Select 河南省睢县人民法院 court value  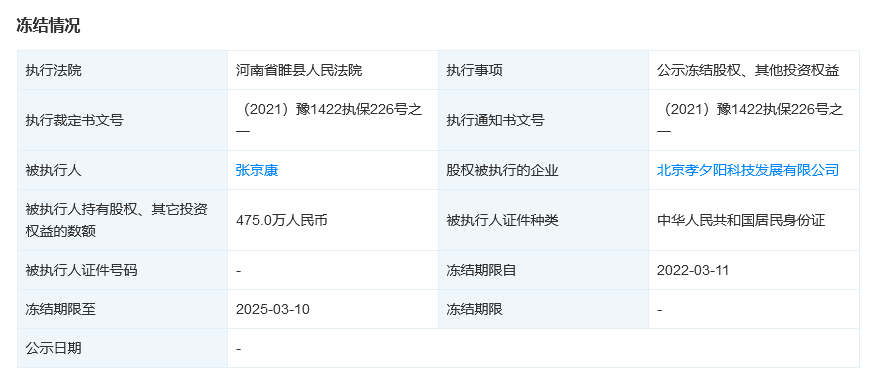299,71
